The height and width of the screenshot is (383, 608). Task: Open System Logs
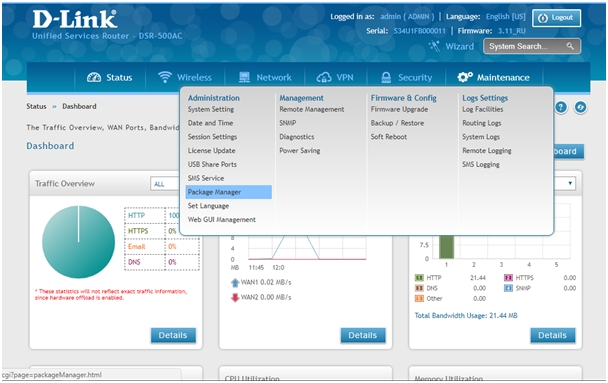(x=481, y=137)
